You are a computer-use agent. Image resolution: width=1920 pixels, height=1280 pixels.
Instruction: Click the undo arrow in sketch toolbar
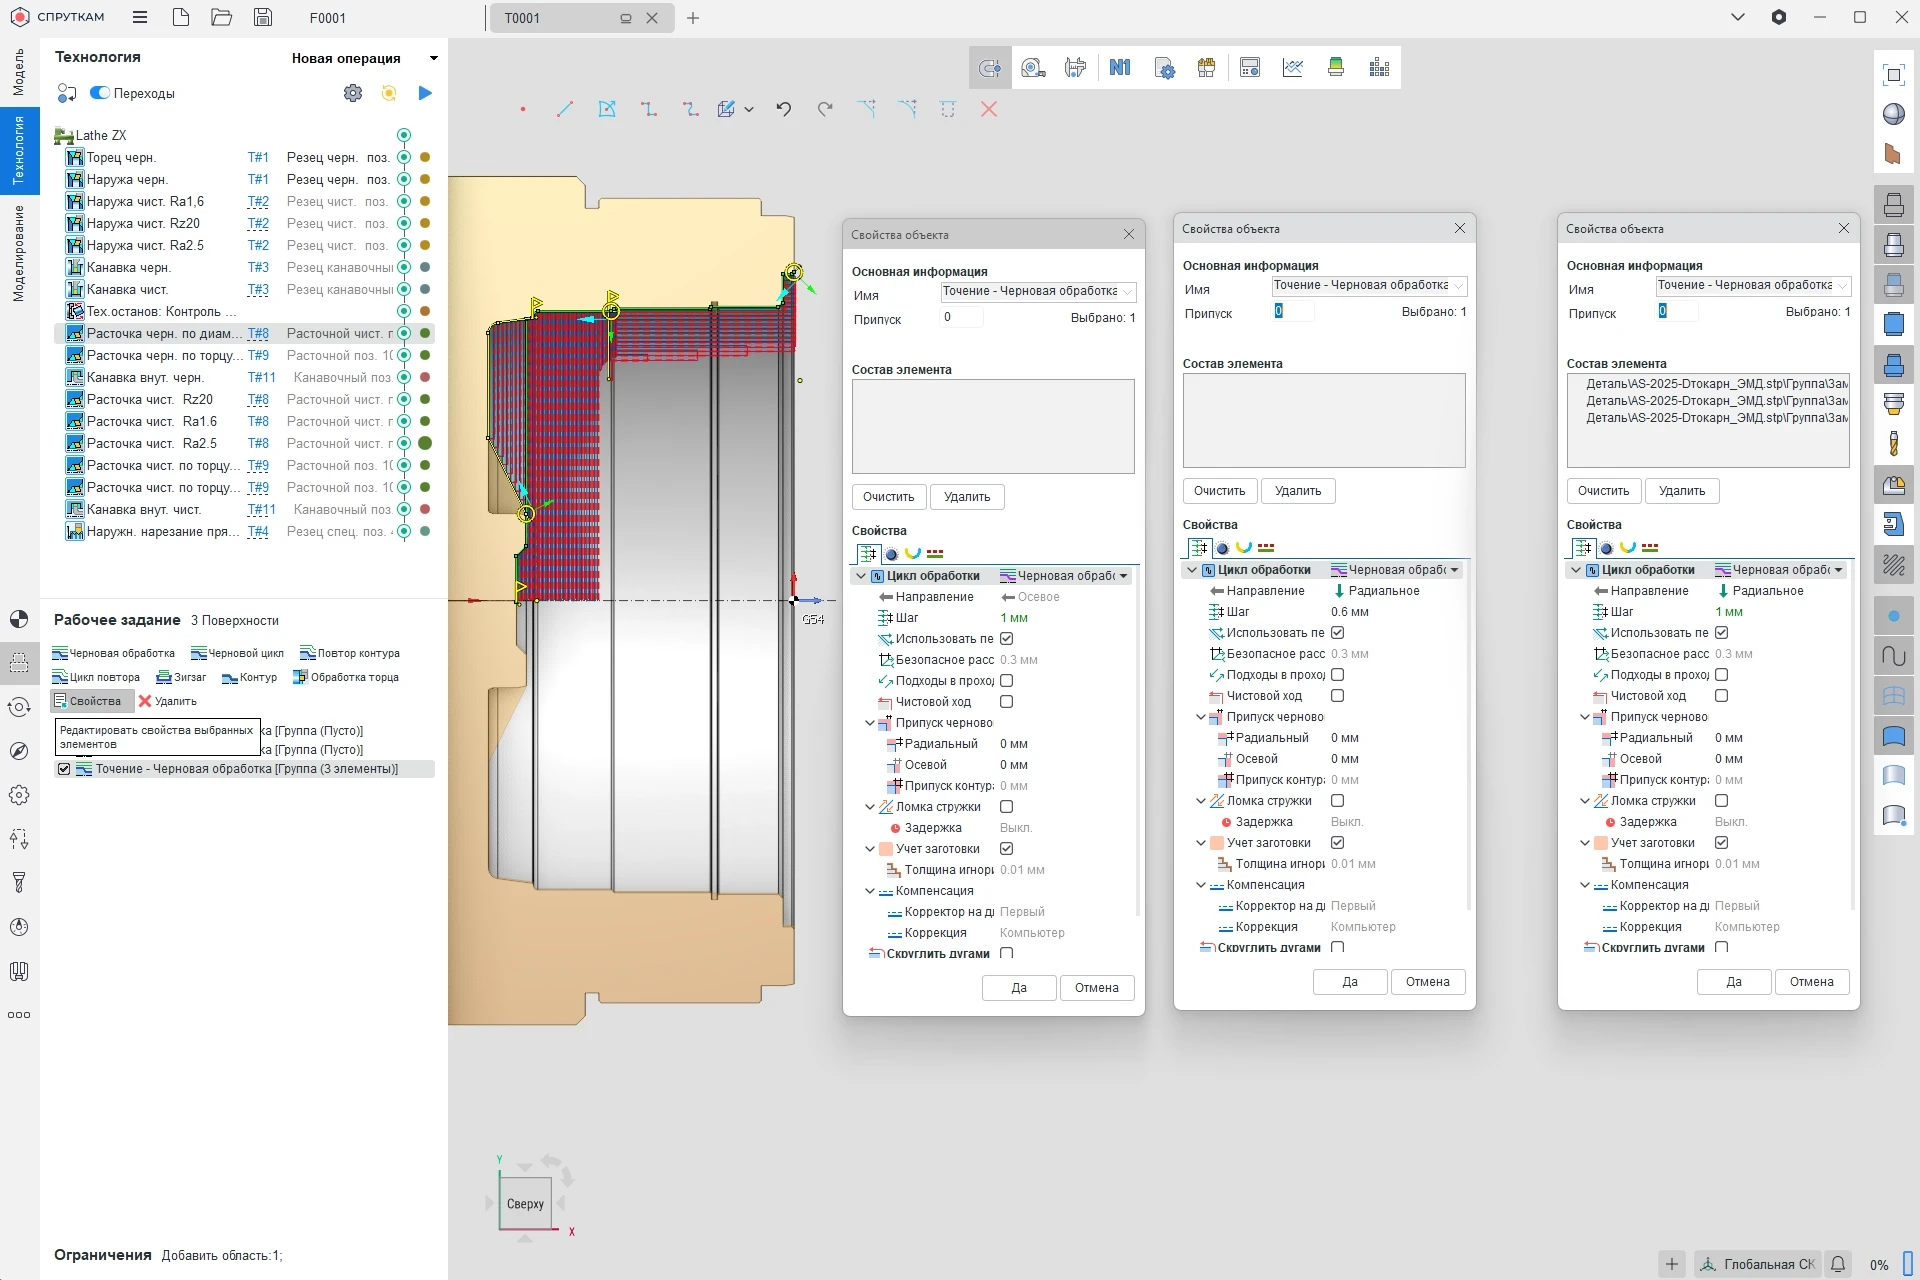(784, 109)
